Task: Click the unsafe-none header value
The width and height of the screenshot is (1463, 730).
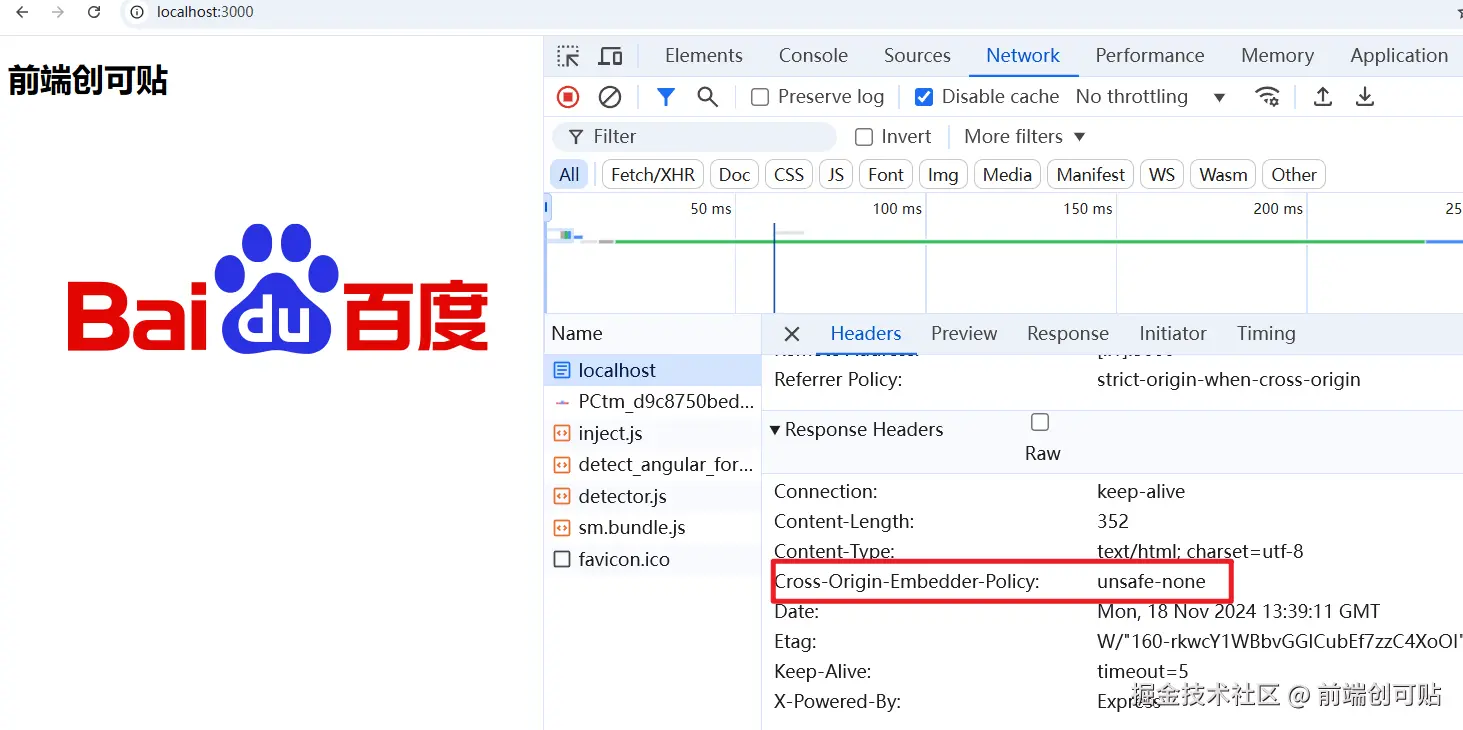Action: coord(1151,582)
